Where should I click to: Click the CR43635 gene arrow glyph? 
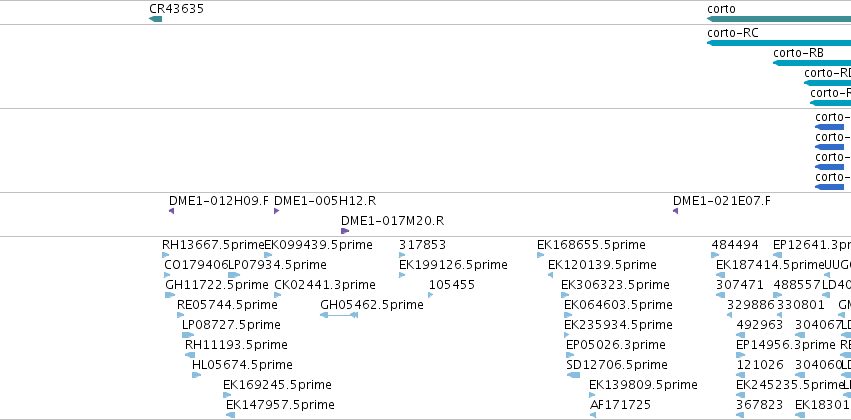tap(155, 19)
